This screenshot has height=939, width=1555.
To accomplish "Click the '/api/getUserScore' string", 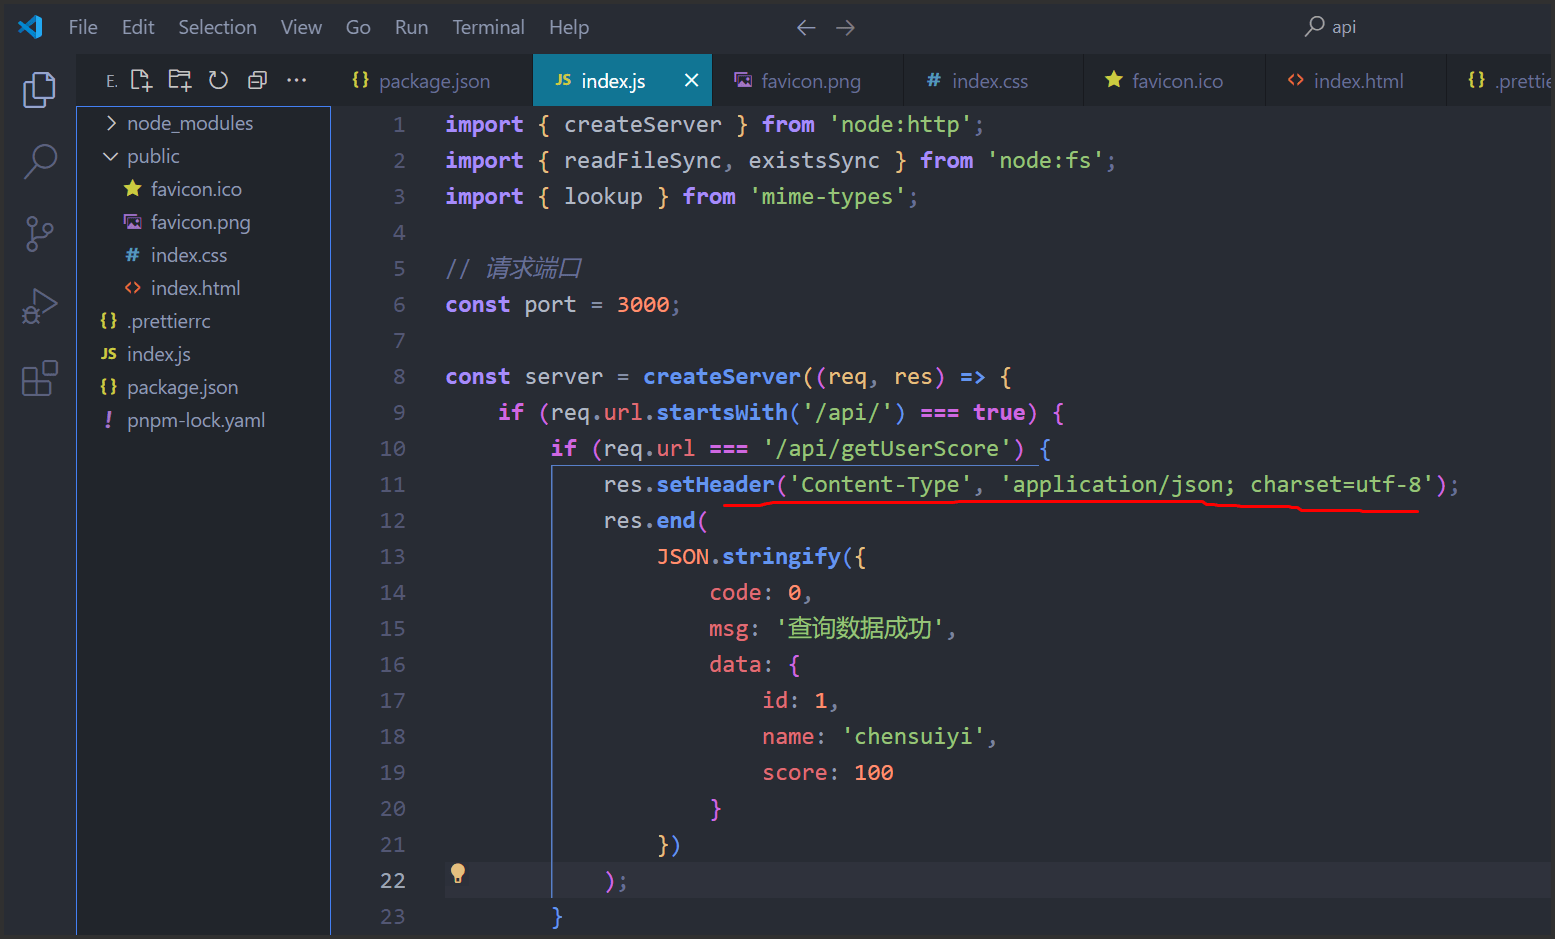I will click(x=893, y=449).
